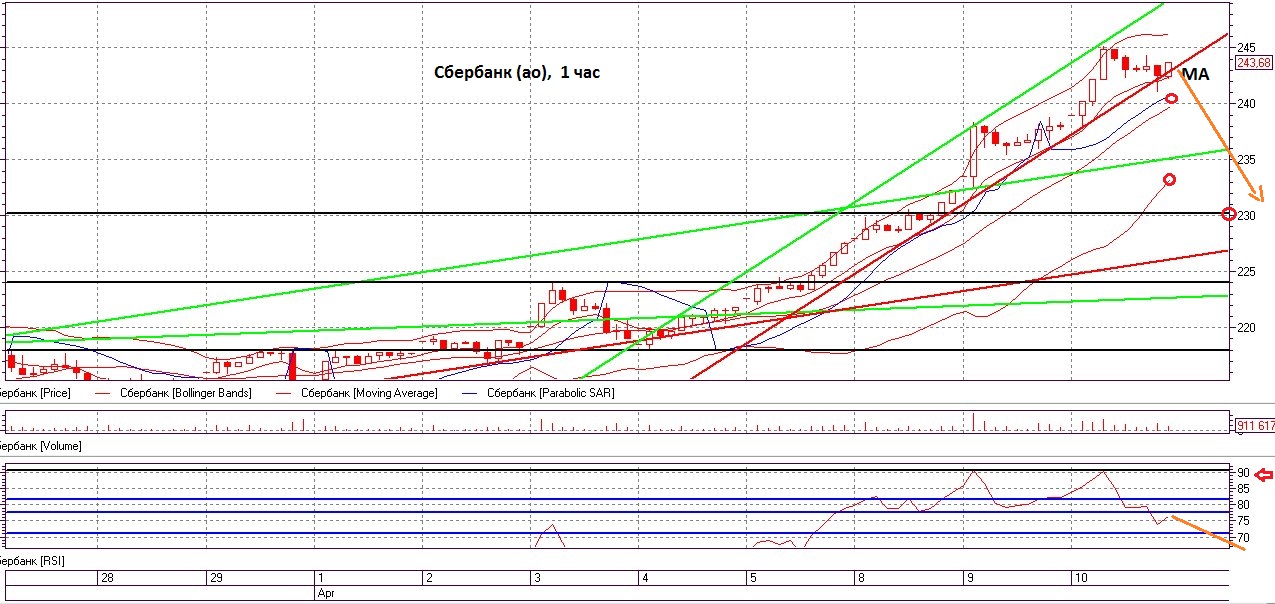Click date label 3 on time axis
1275x604 pixels.
pyautogui.click(x=536, y=578)
